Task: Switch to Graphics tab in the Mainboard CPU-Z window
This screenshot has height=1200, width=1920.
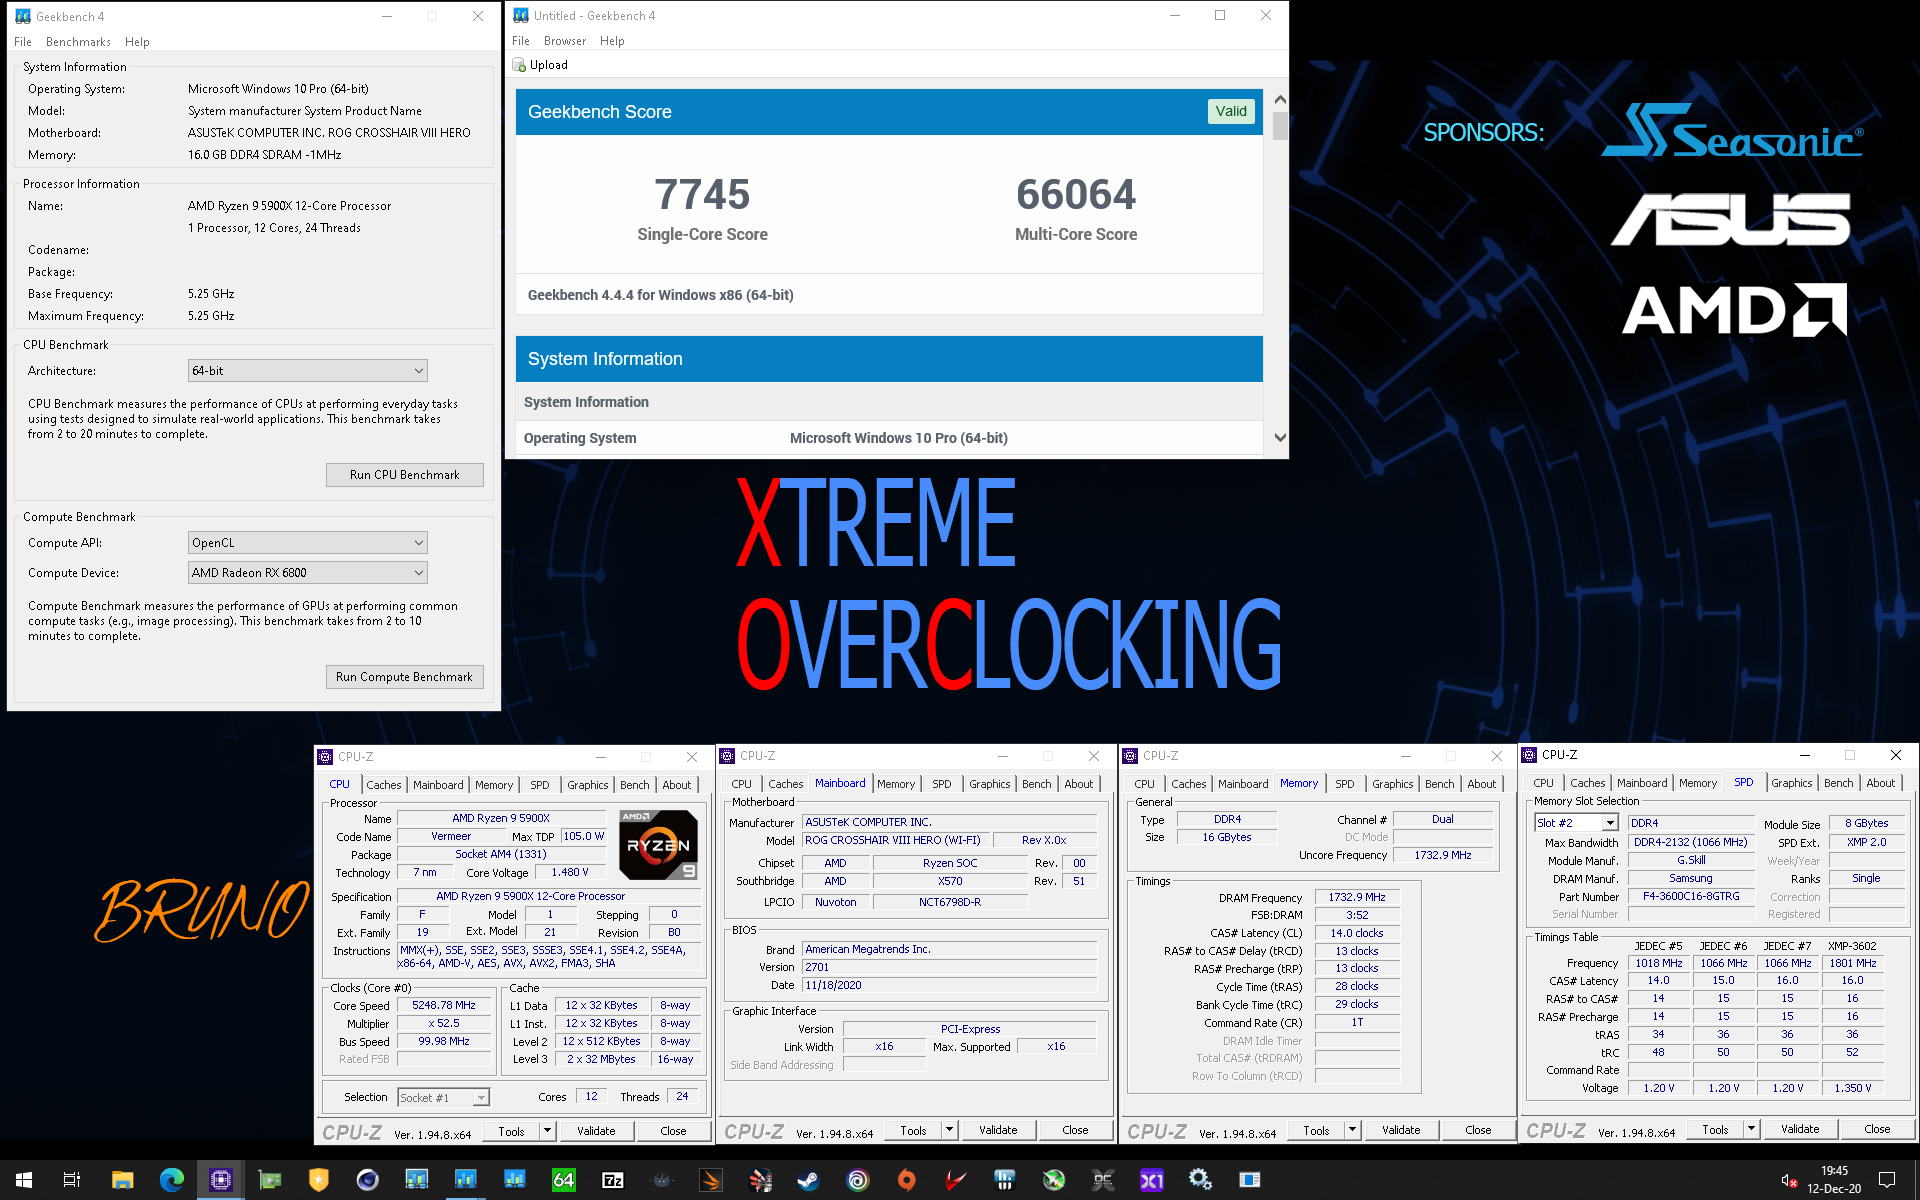Action: pos(989,784)
